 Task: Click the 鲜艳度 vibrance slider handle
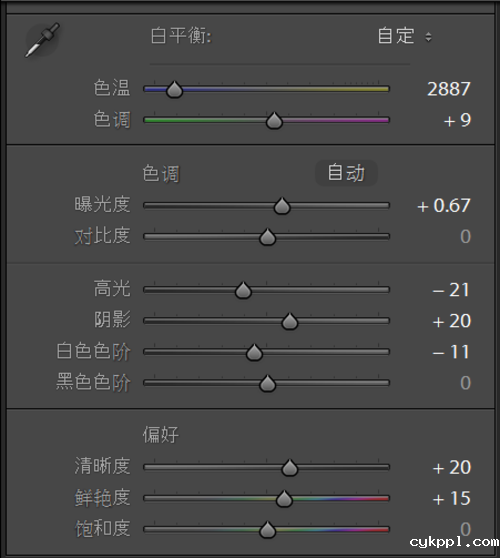284,498
